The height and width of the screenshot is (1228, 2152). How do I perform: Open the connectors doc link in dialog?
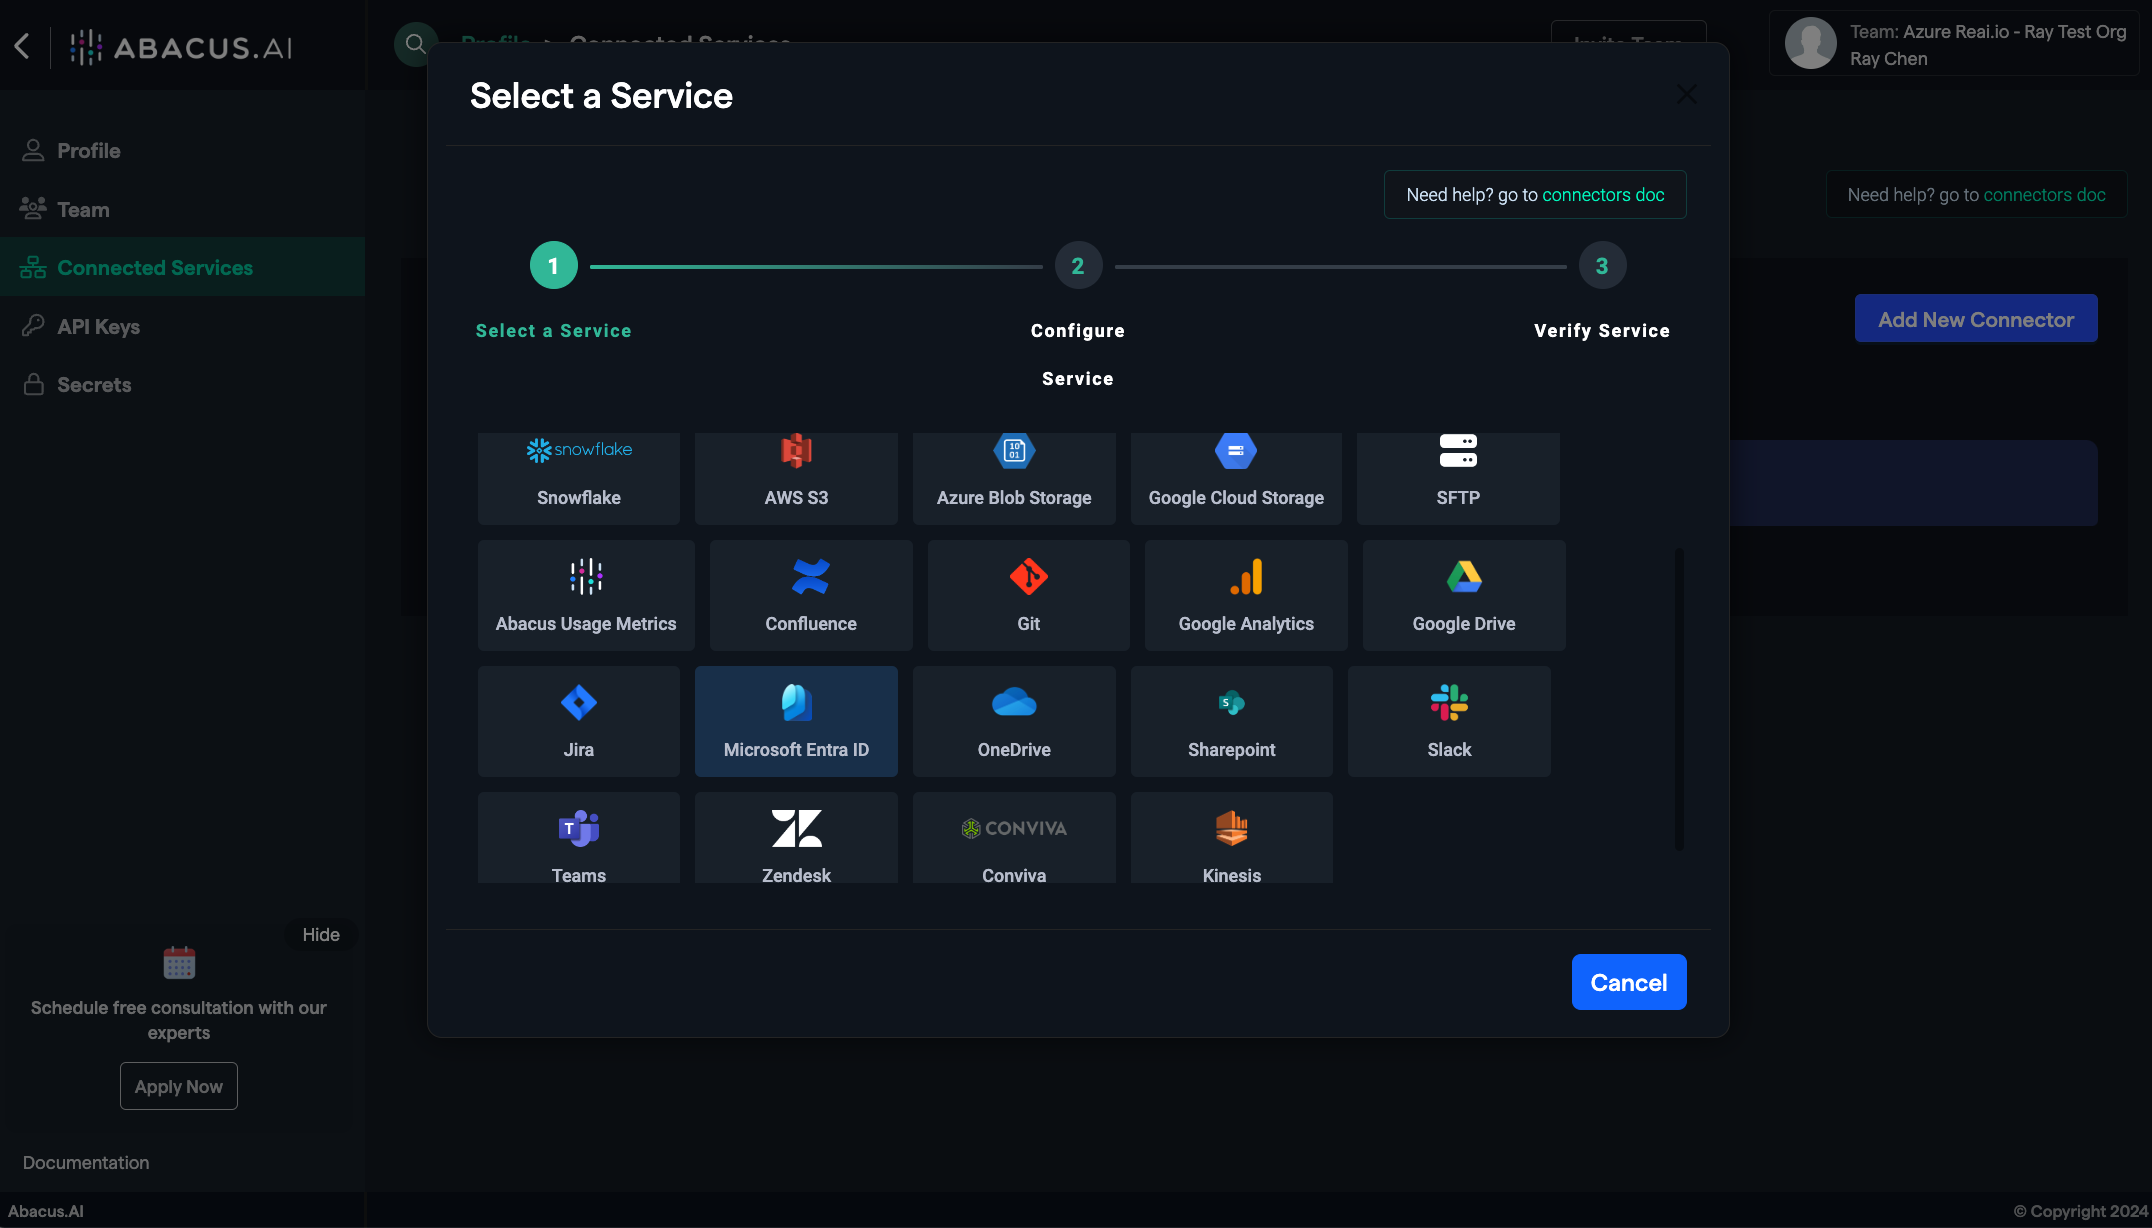[1602, 194]
